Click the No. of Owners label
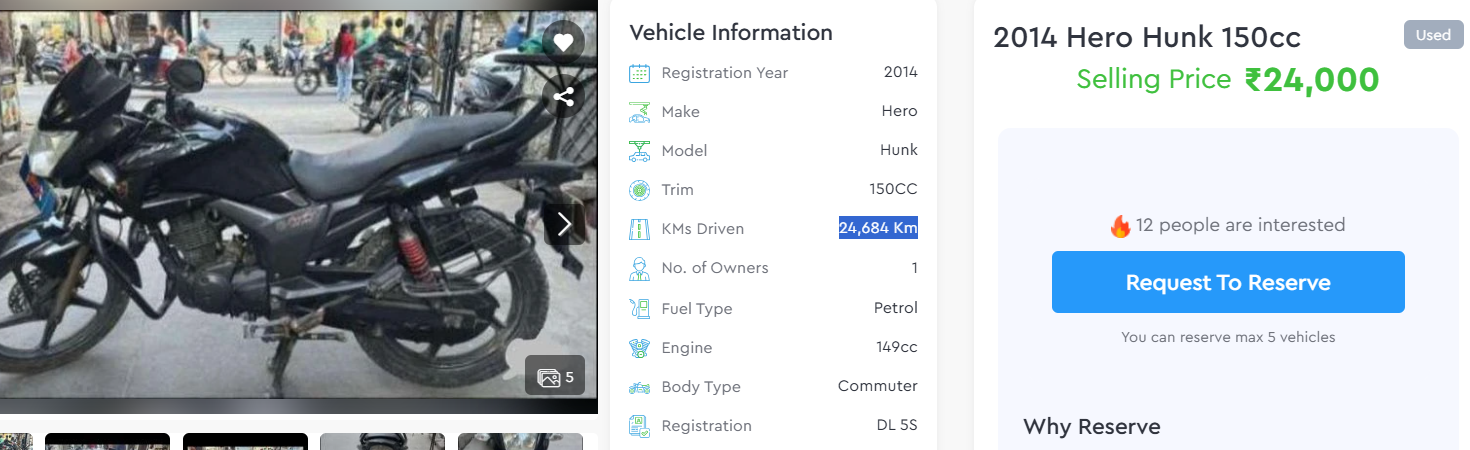Screen dimensions: 1470x450 pyautogui.click(x=715, y=268)
